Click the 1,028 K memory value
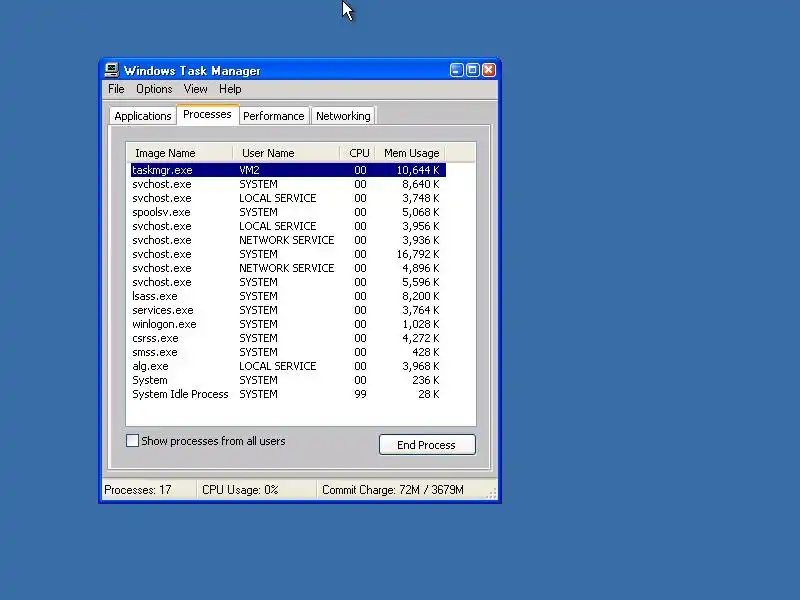 pos(420,324)
